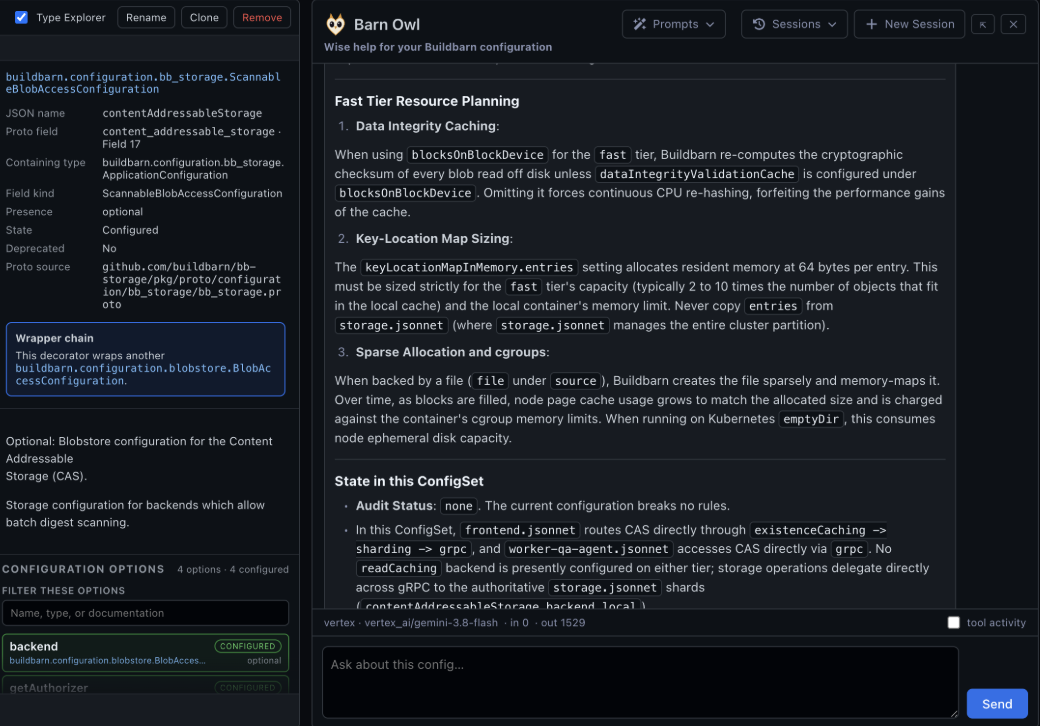Click the filter options search field
The width and height of the screenshot is (1040, 726).
(145, 613)
